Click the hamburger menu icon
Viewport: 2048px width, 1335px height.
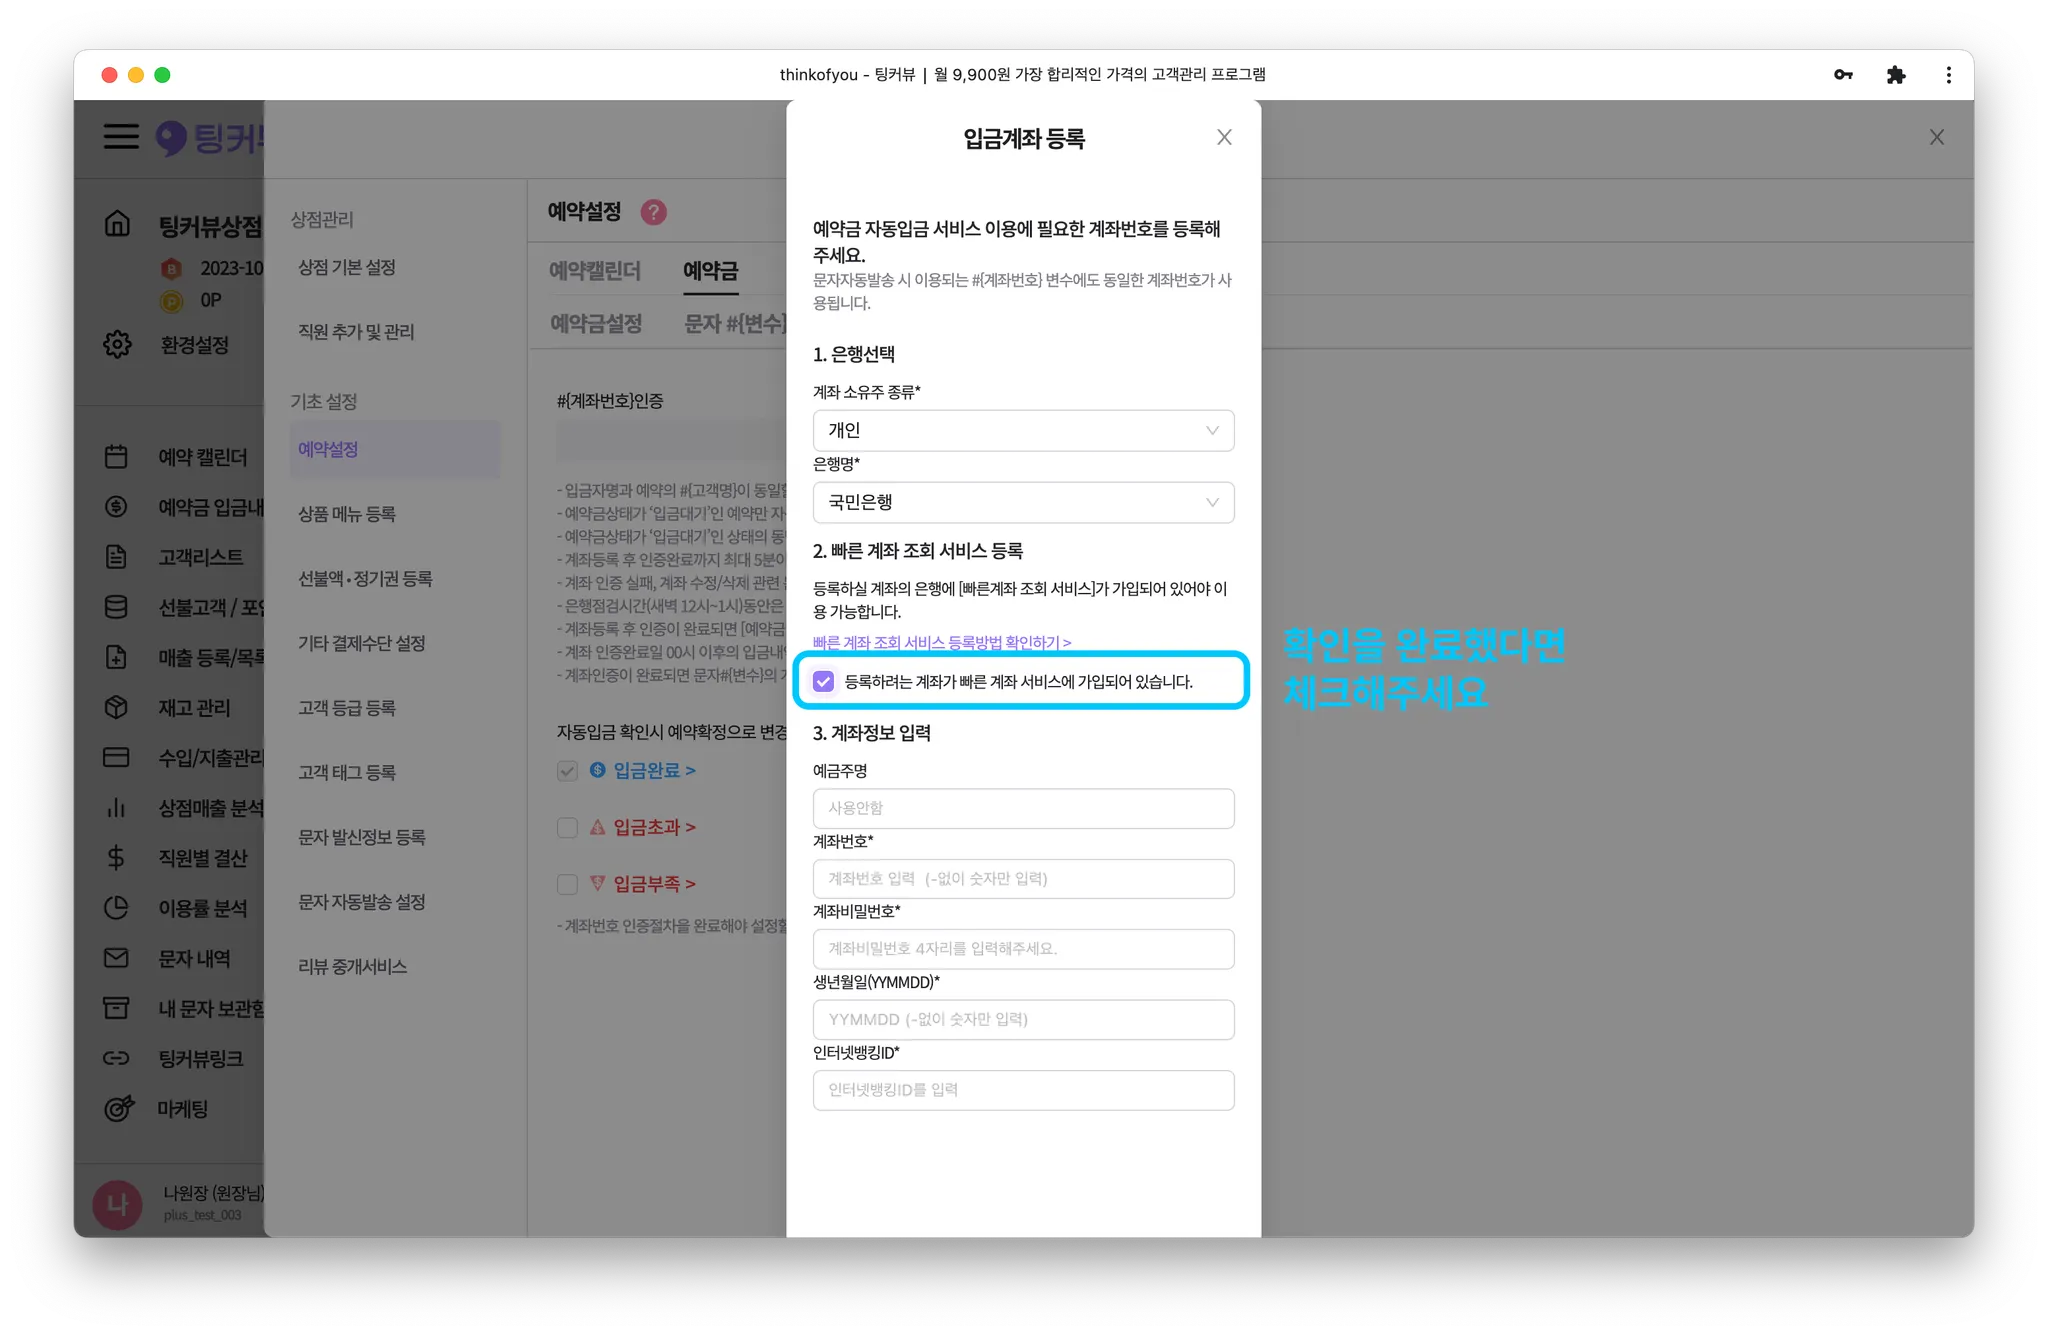point(121,136)
